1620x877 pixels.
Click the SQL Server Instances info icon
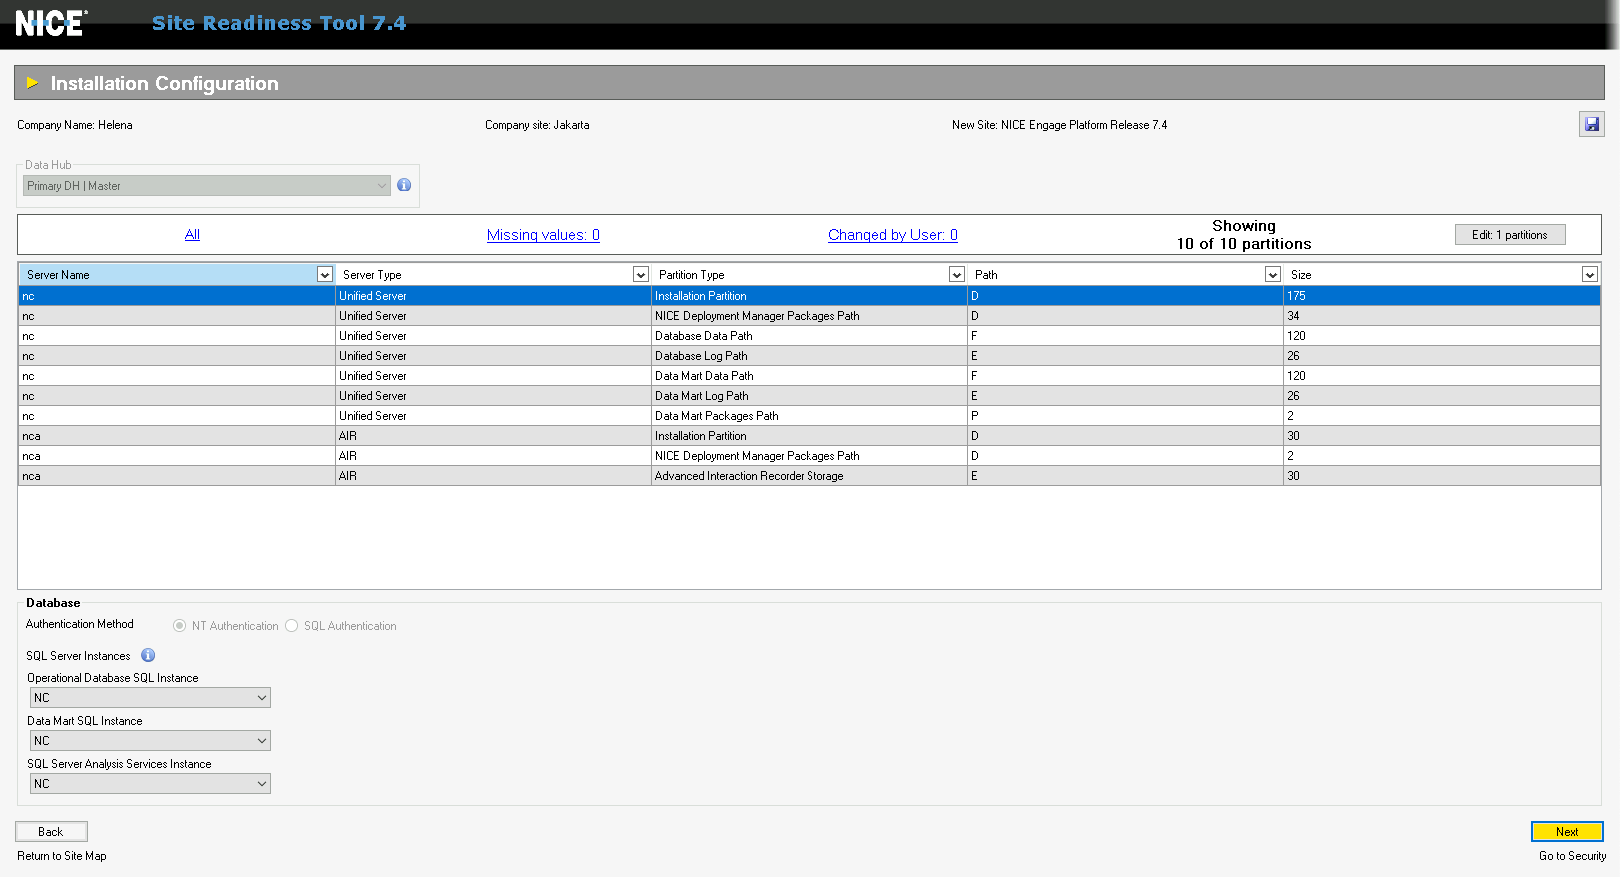coord(148,656)
